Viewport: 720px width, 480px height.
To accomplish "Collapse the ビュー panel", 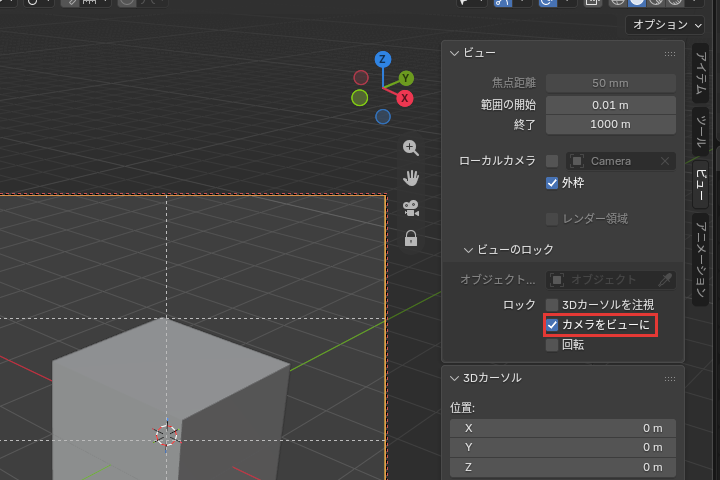I will 455,53.
